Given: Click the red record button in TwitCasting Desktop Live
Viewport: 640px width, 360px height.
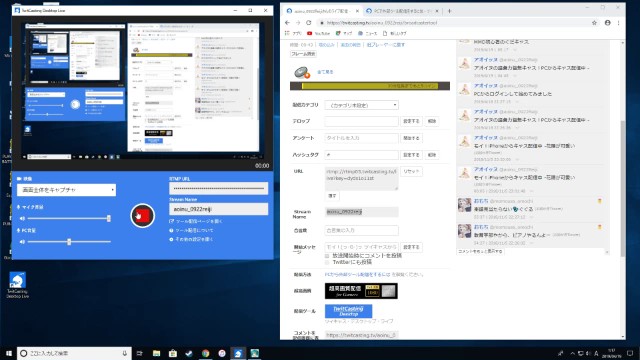Looking at the screenshot, I should pyautogui.click(x=142, y=216).
